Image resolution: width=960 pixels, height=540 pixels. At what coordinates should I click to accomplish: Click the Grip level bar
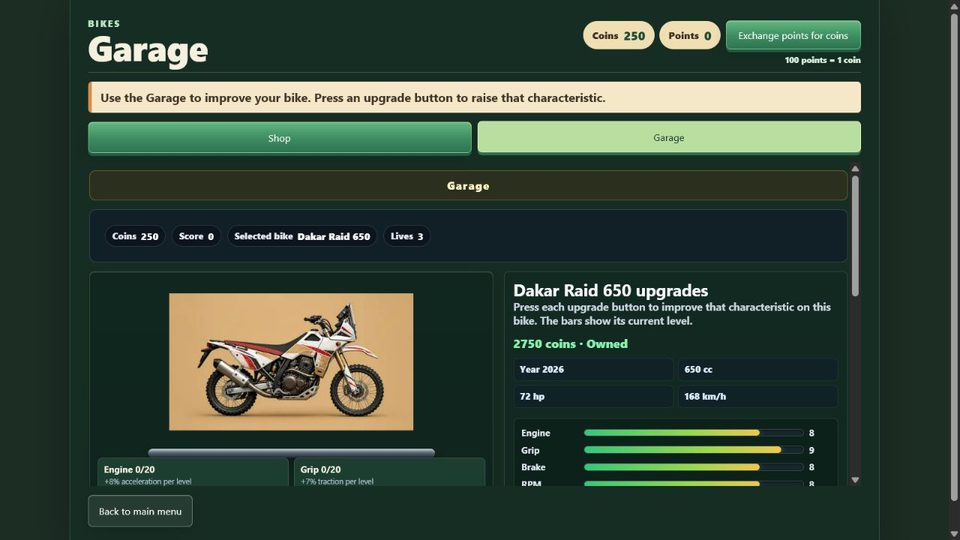click(694, 450)
